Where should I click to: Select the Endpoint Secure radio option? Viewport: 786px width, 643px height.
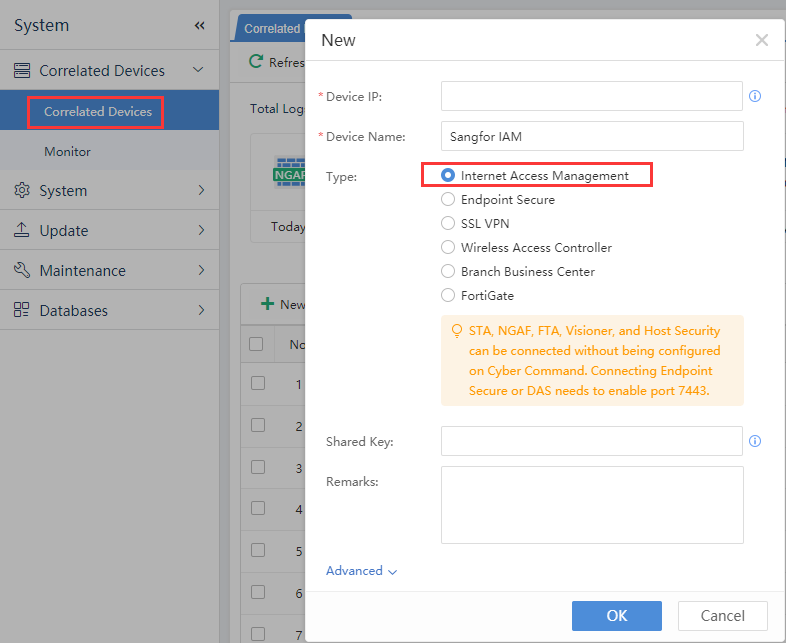(x=448, y=200)
